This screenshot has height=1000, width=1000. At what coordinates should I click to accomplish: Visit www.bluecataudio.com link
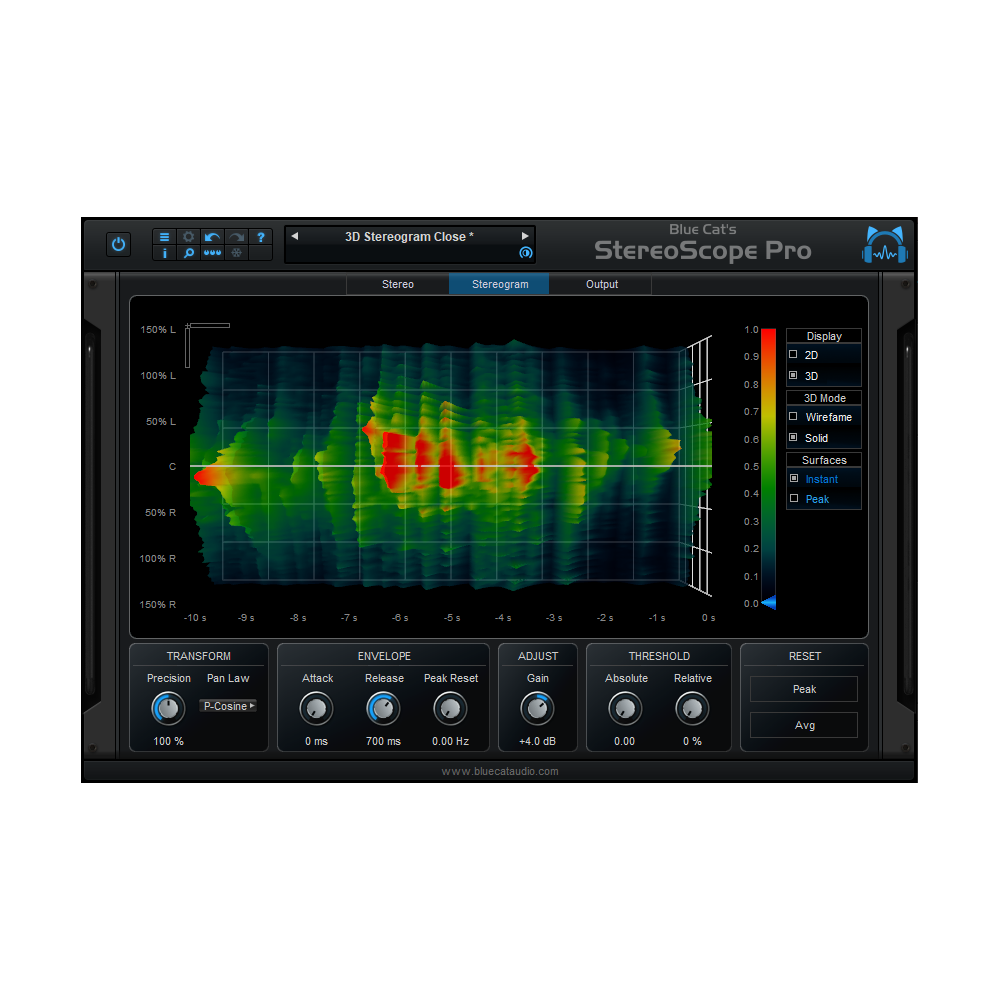pyautogui.click(x=499, y=771)
